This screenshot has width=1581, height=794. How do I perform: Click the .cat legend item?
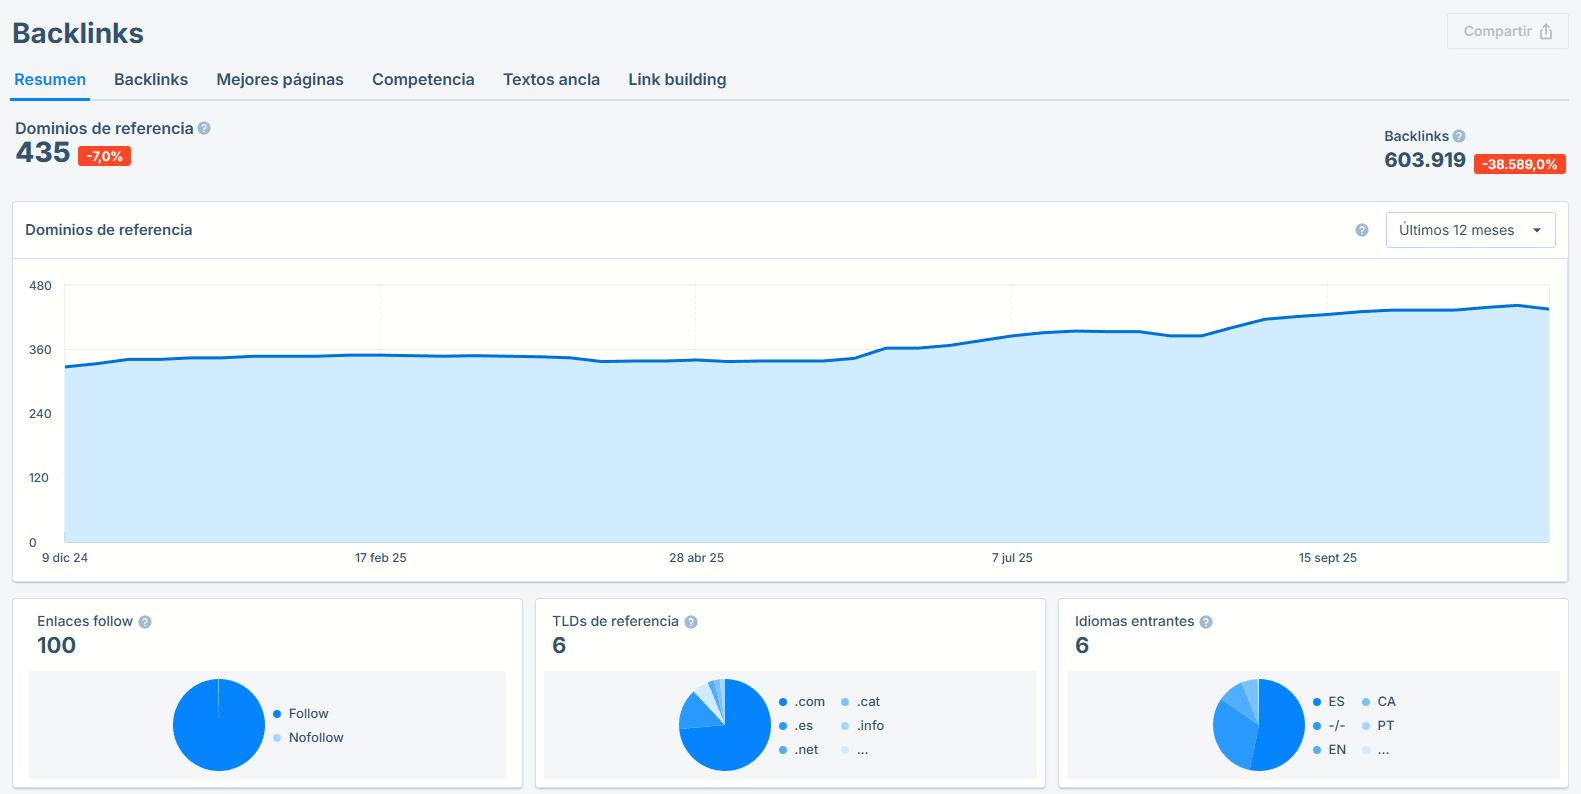(861, 702)
